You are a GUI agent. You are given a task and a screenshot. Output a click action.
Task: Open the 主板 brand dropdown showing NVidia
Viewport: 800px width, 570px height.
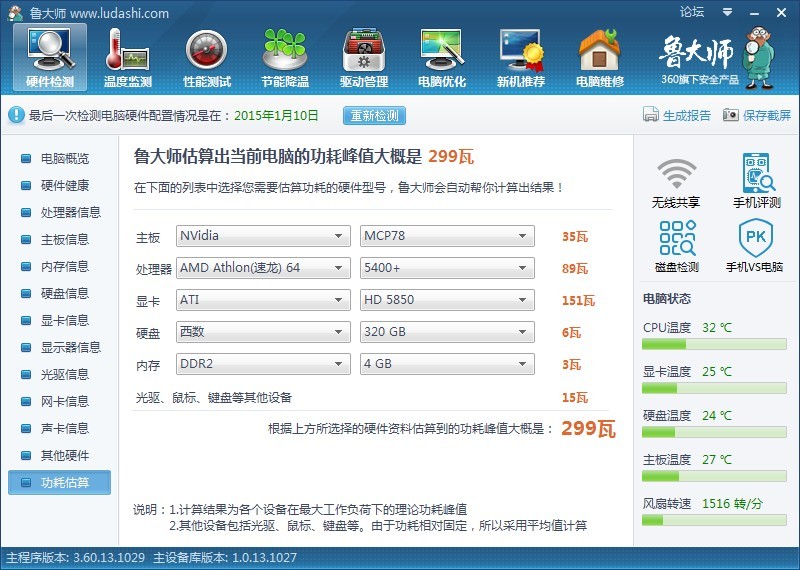click(x=263, y=236)
